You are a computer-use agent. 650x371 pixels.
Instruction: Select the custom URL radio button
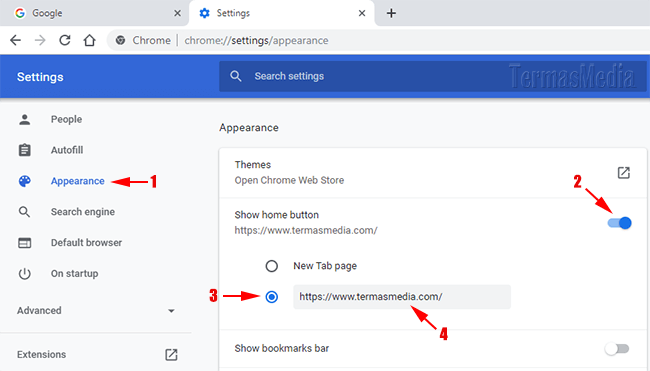272,297
